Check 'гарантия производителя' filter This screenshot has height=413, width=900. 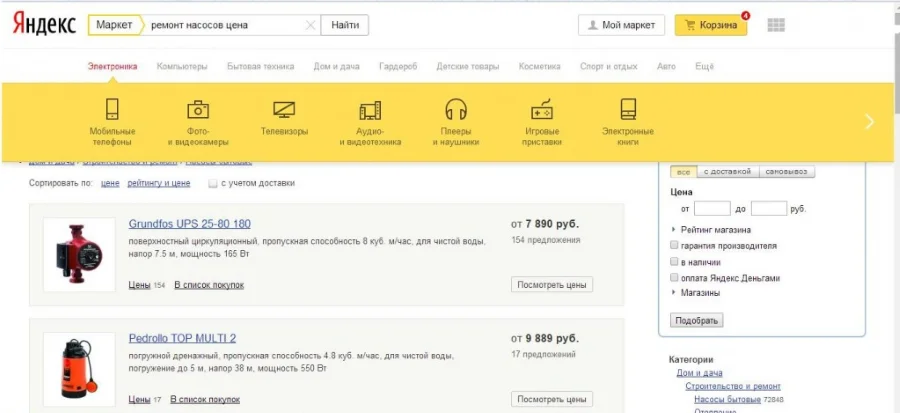click(674, 246)
